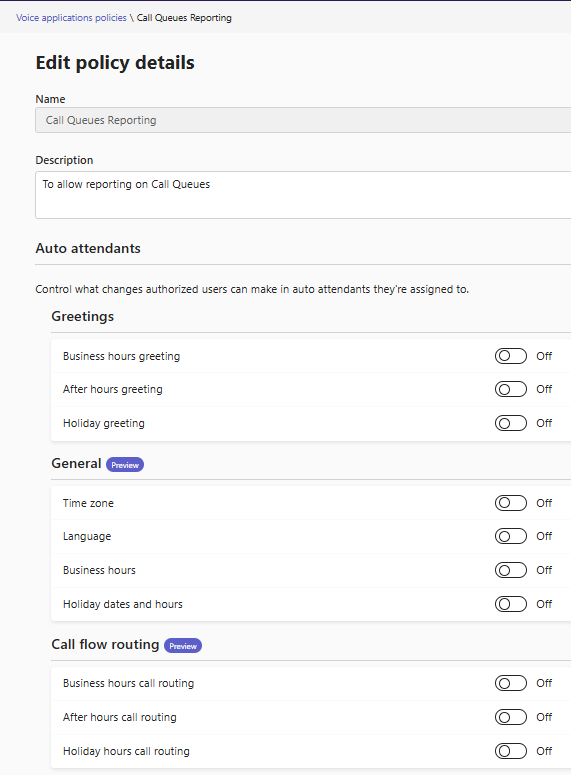Image resolution: width=571 pixels, height=775 pixels.
Task: Click the Preview badge beside Call flow routing
Action: [183, 646]
